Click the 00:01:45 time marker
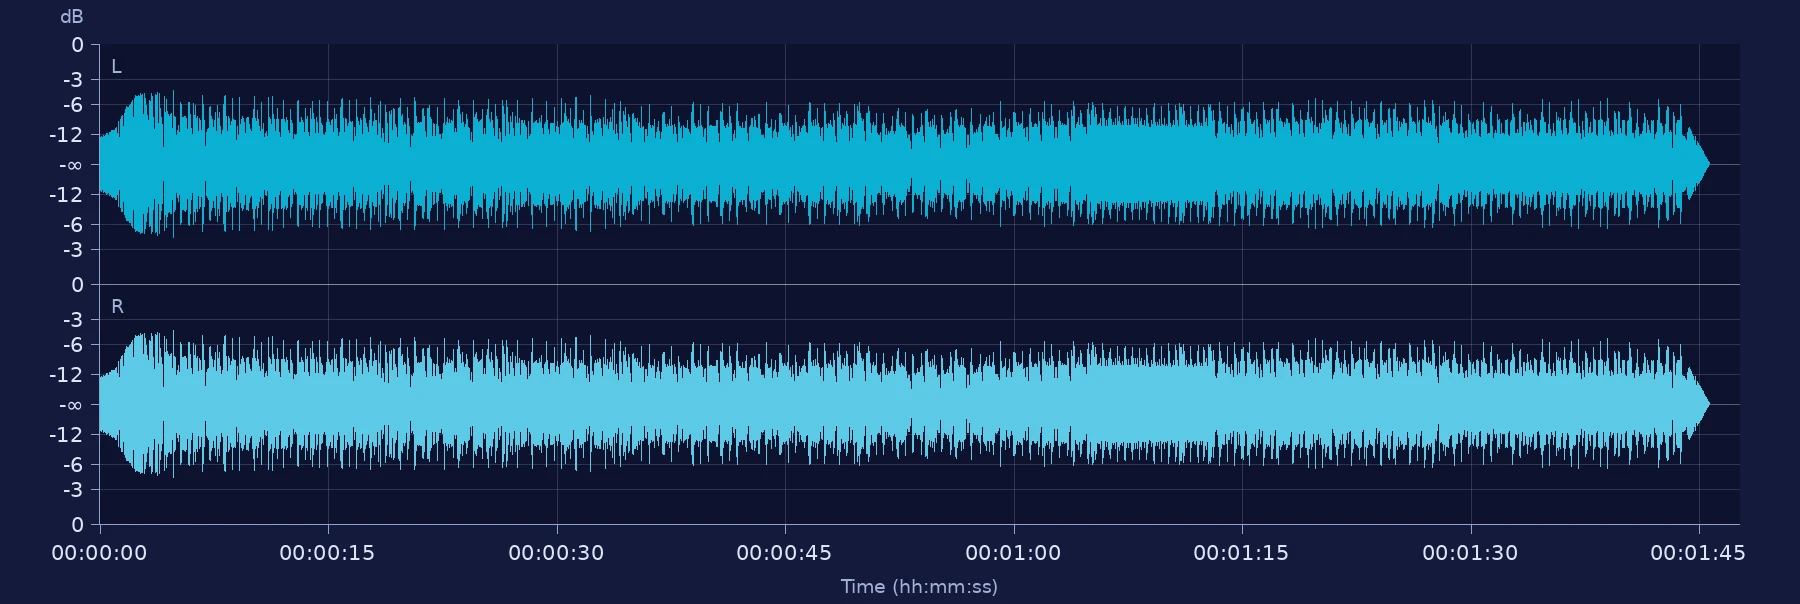The image size is (1800, 604). coord(1698,553)
